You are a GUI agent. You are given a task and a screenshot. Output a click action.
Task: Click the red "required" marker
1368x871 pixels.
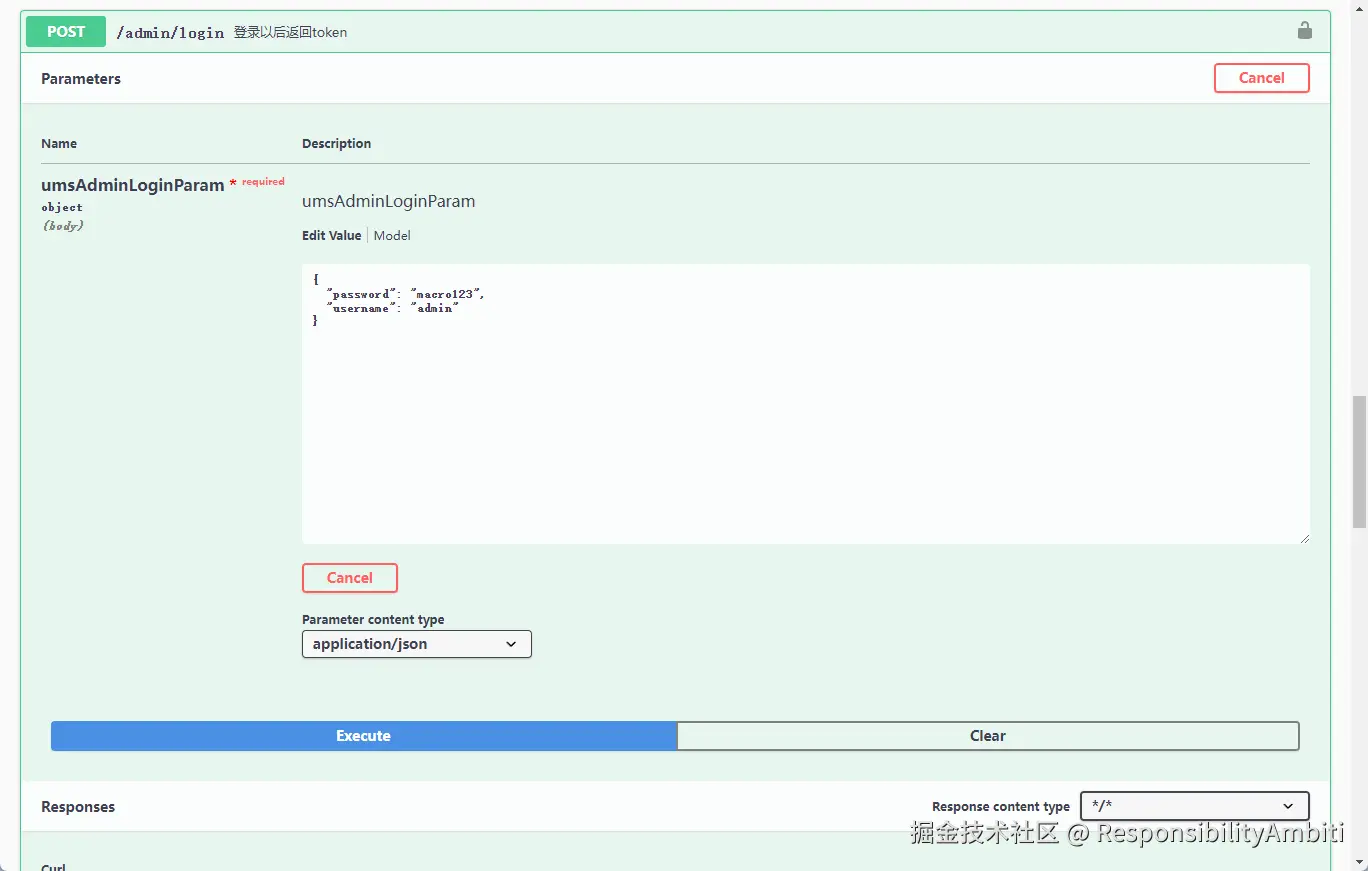tap(263, 182)
